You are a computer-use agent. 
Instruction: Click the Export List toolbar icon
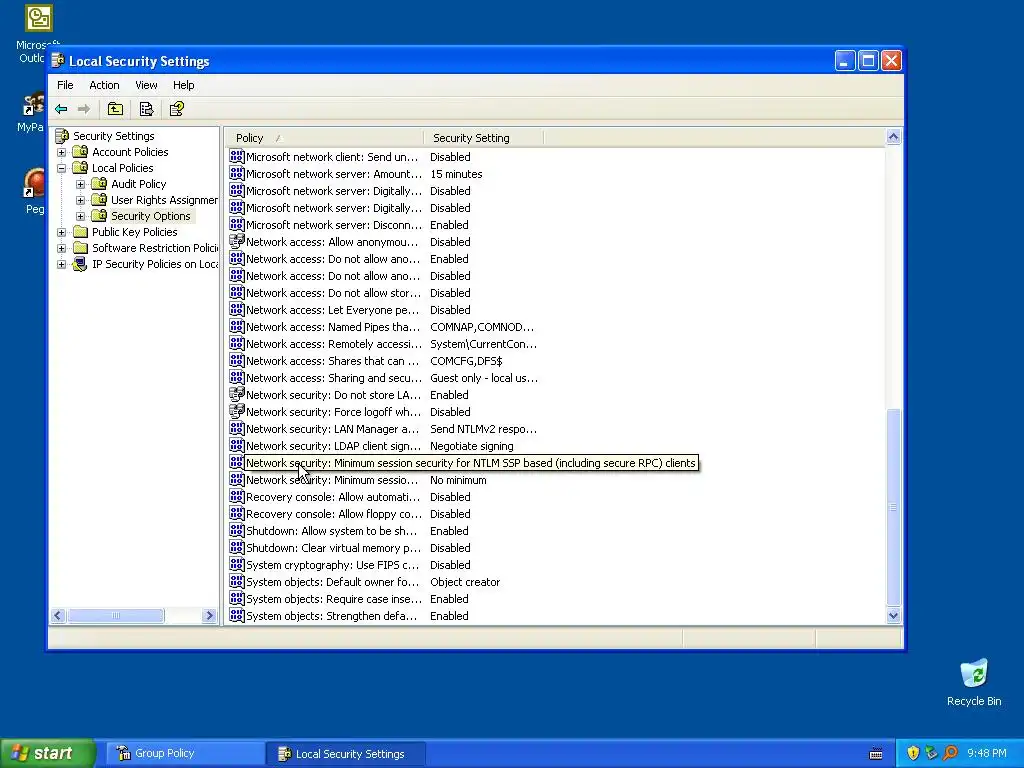146,109
